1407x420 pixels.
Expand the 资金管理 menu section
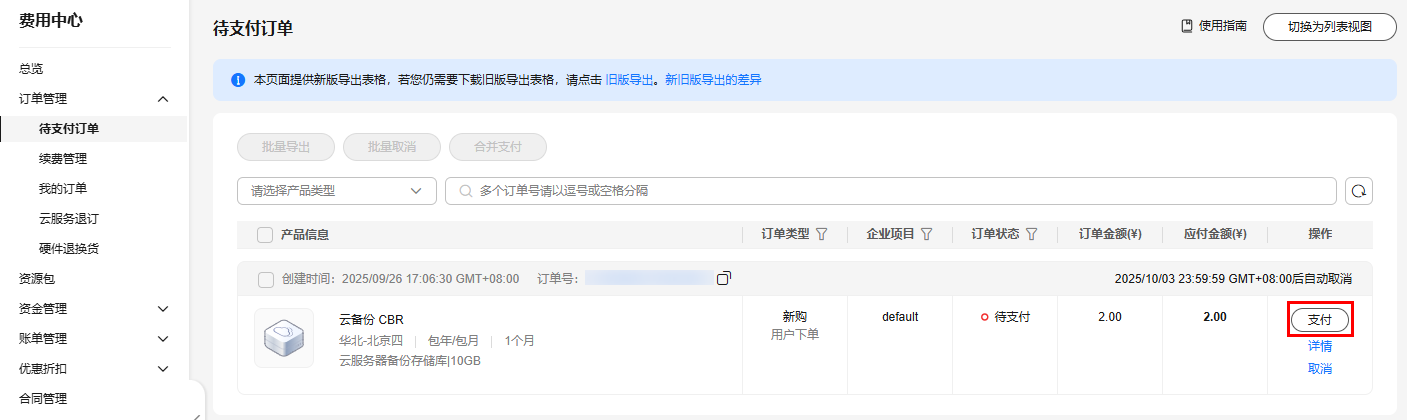tap(164, 309)
